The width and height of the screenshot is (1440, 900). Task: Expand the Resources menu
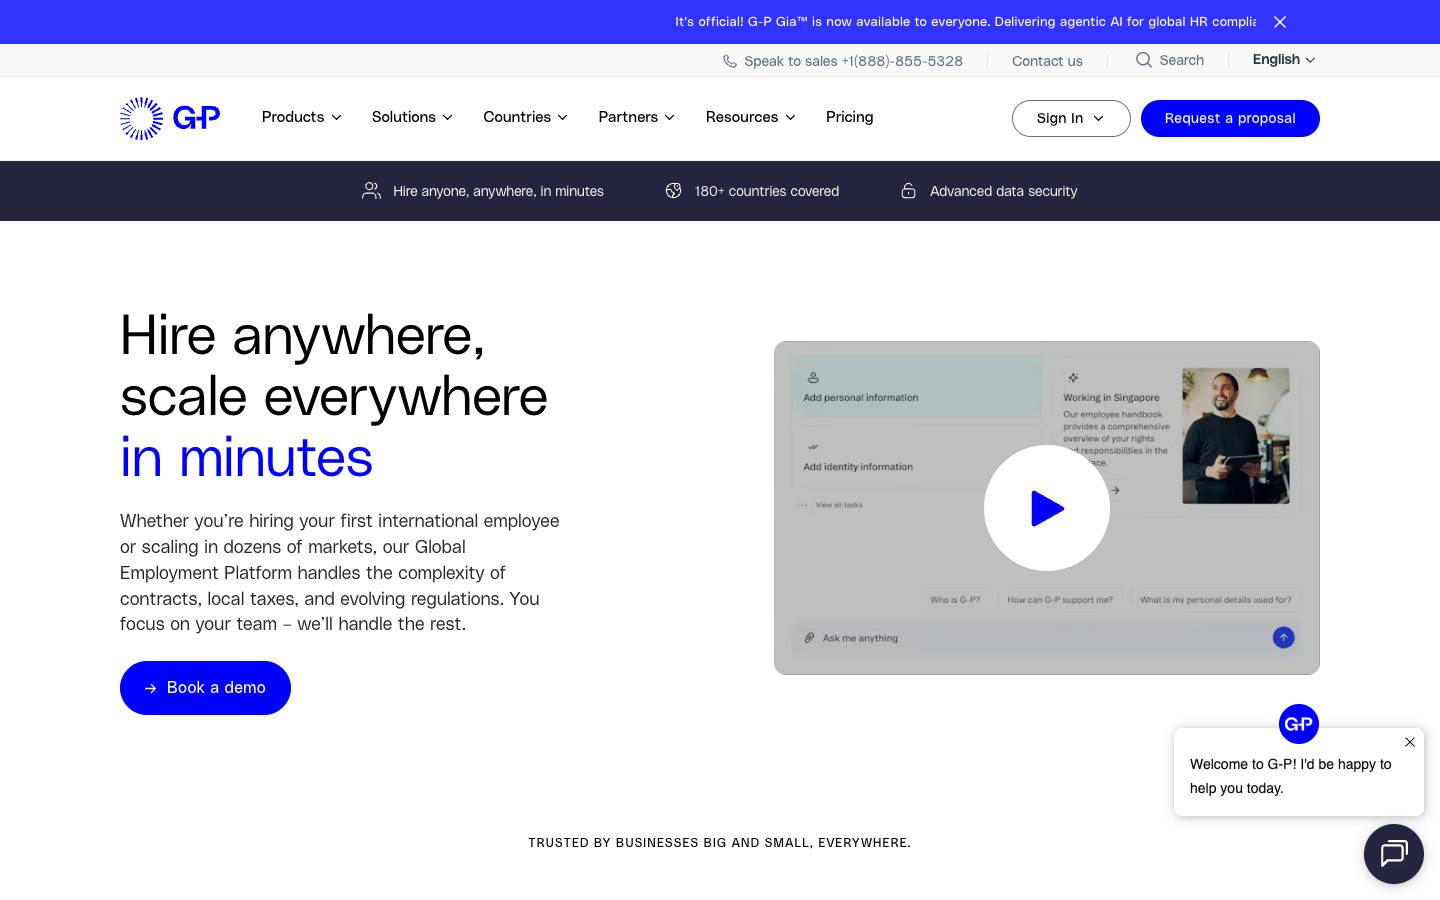751,117
